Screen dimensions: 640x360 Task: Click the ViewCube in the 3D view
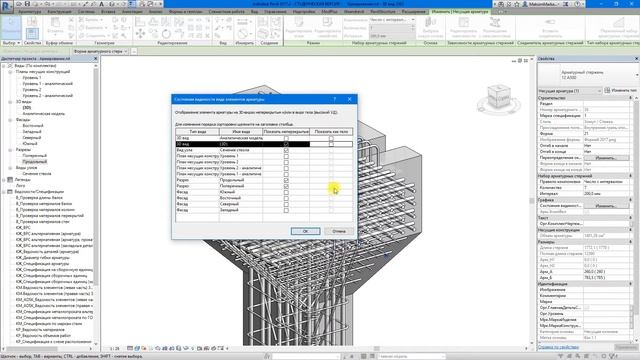point(498,98)
